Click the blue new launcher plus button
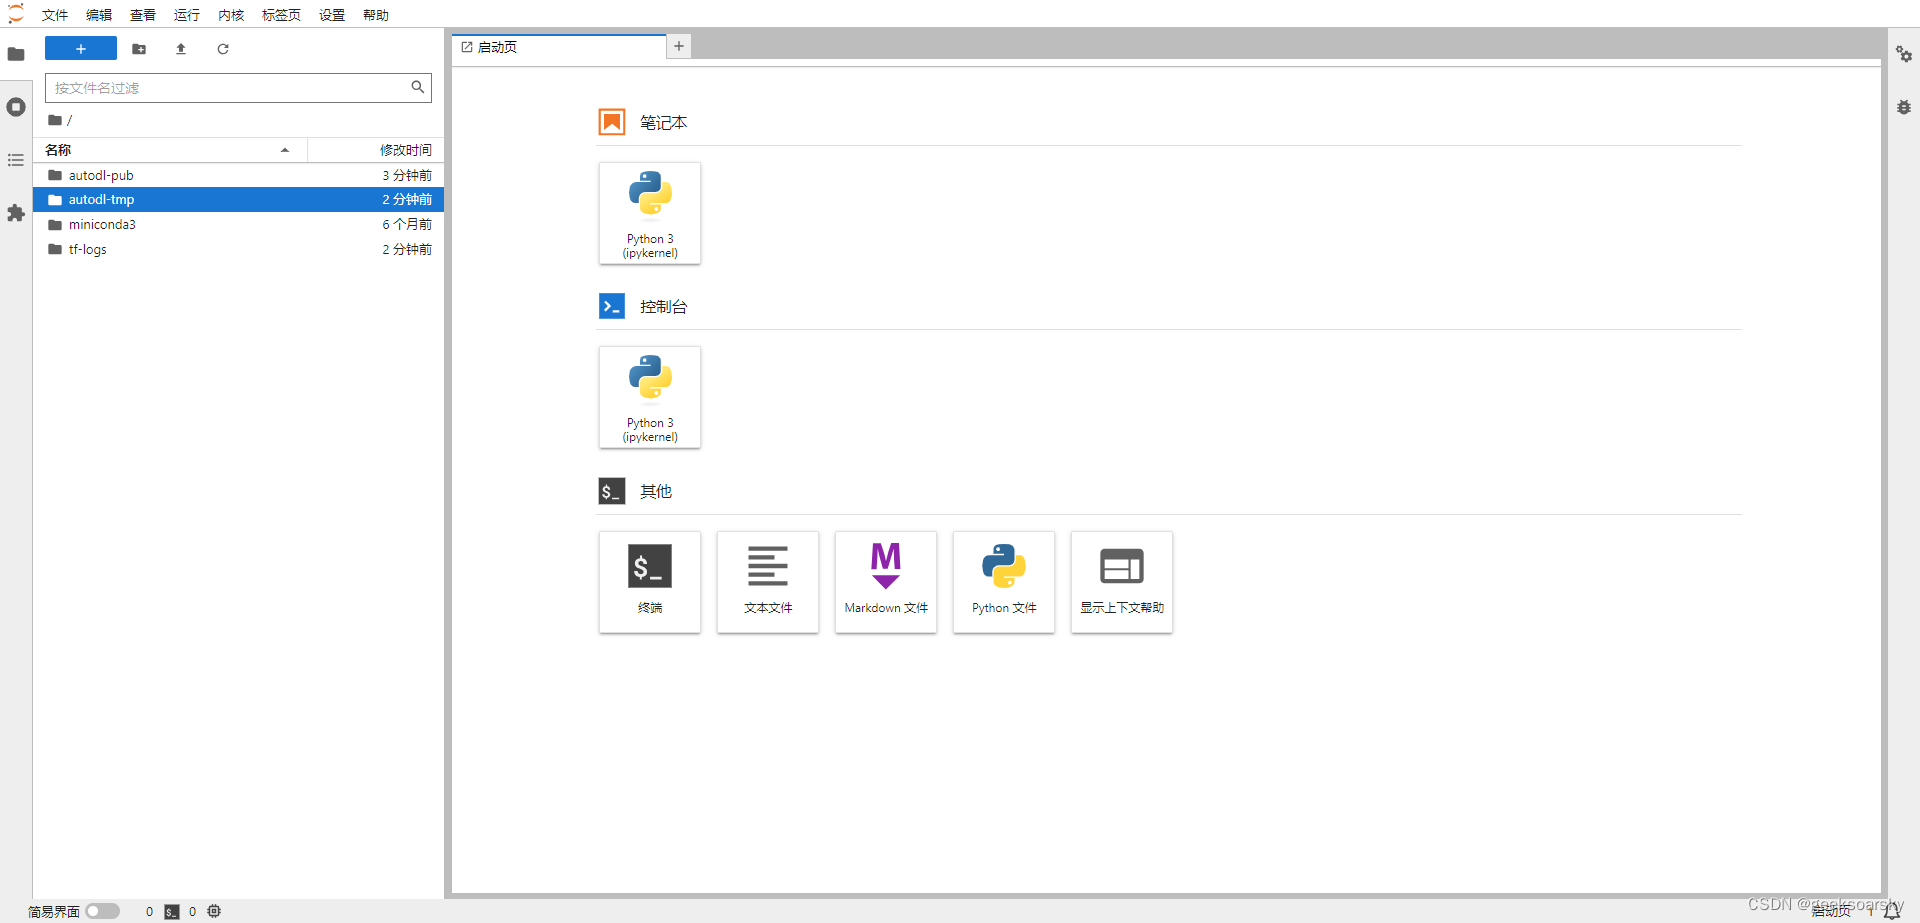This screenshot has height=923, width=1920. click(x=81, y=49)
